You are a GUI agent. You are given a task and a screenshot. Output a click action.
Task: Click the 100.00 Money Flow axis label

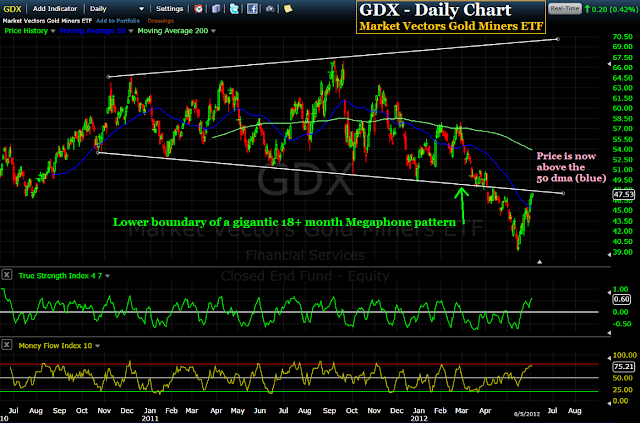(x=624, y=355)
